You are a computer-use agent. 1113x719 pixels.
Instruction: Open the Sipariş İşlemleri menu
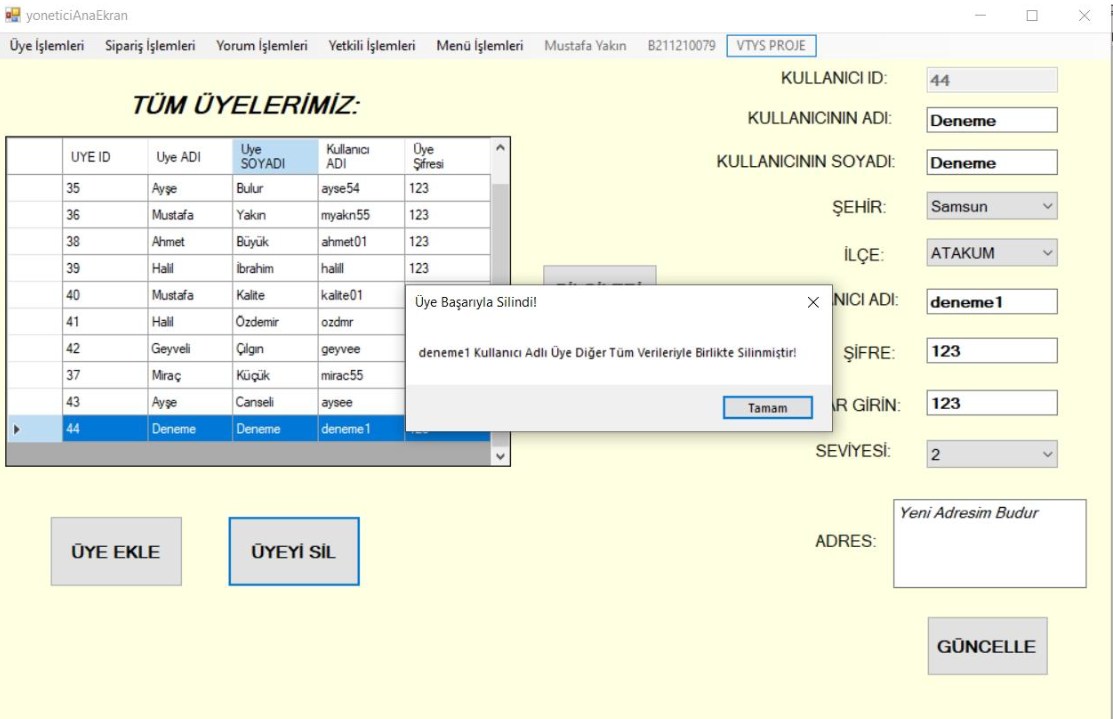click(x=150, y=46)
